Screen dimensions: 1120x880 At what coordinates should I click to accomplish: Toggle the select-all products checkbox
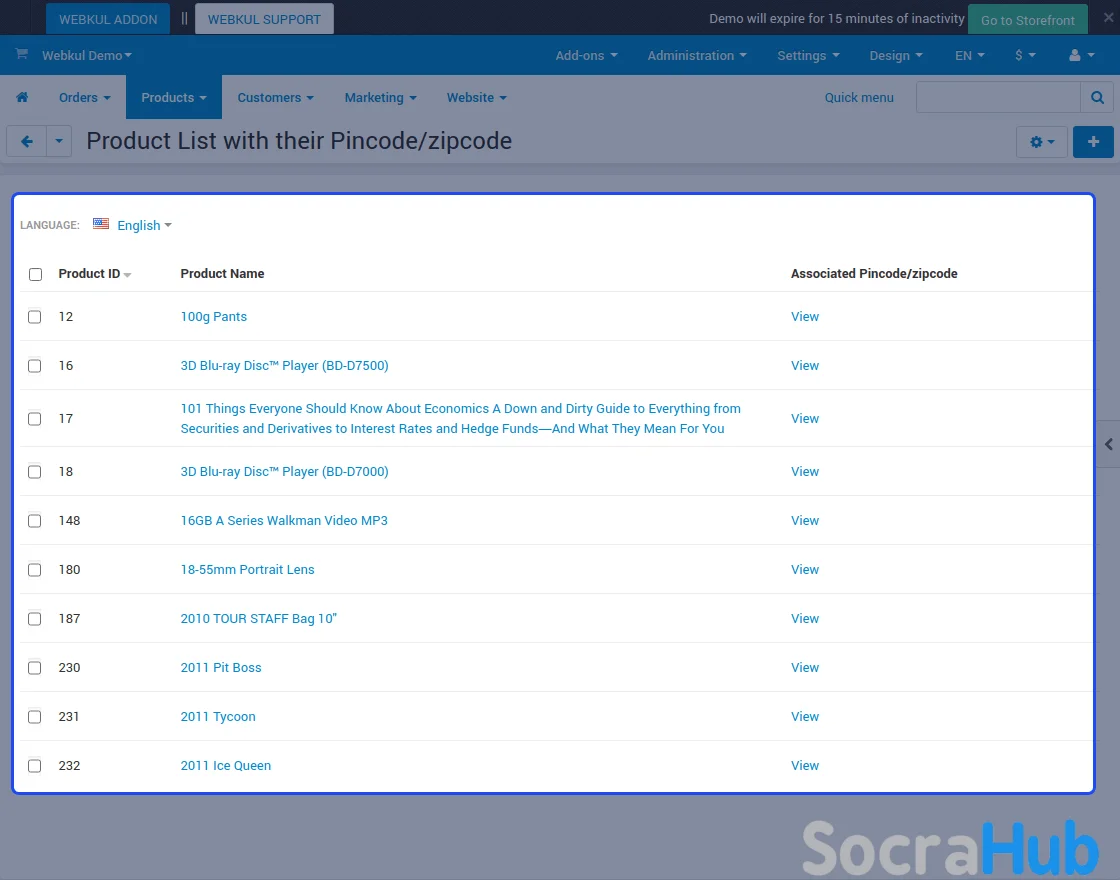tap(35, 274)
